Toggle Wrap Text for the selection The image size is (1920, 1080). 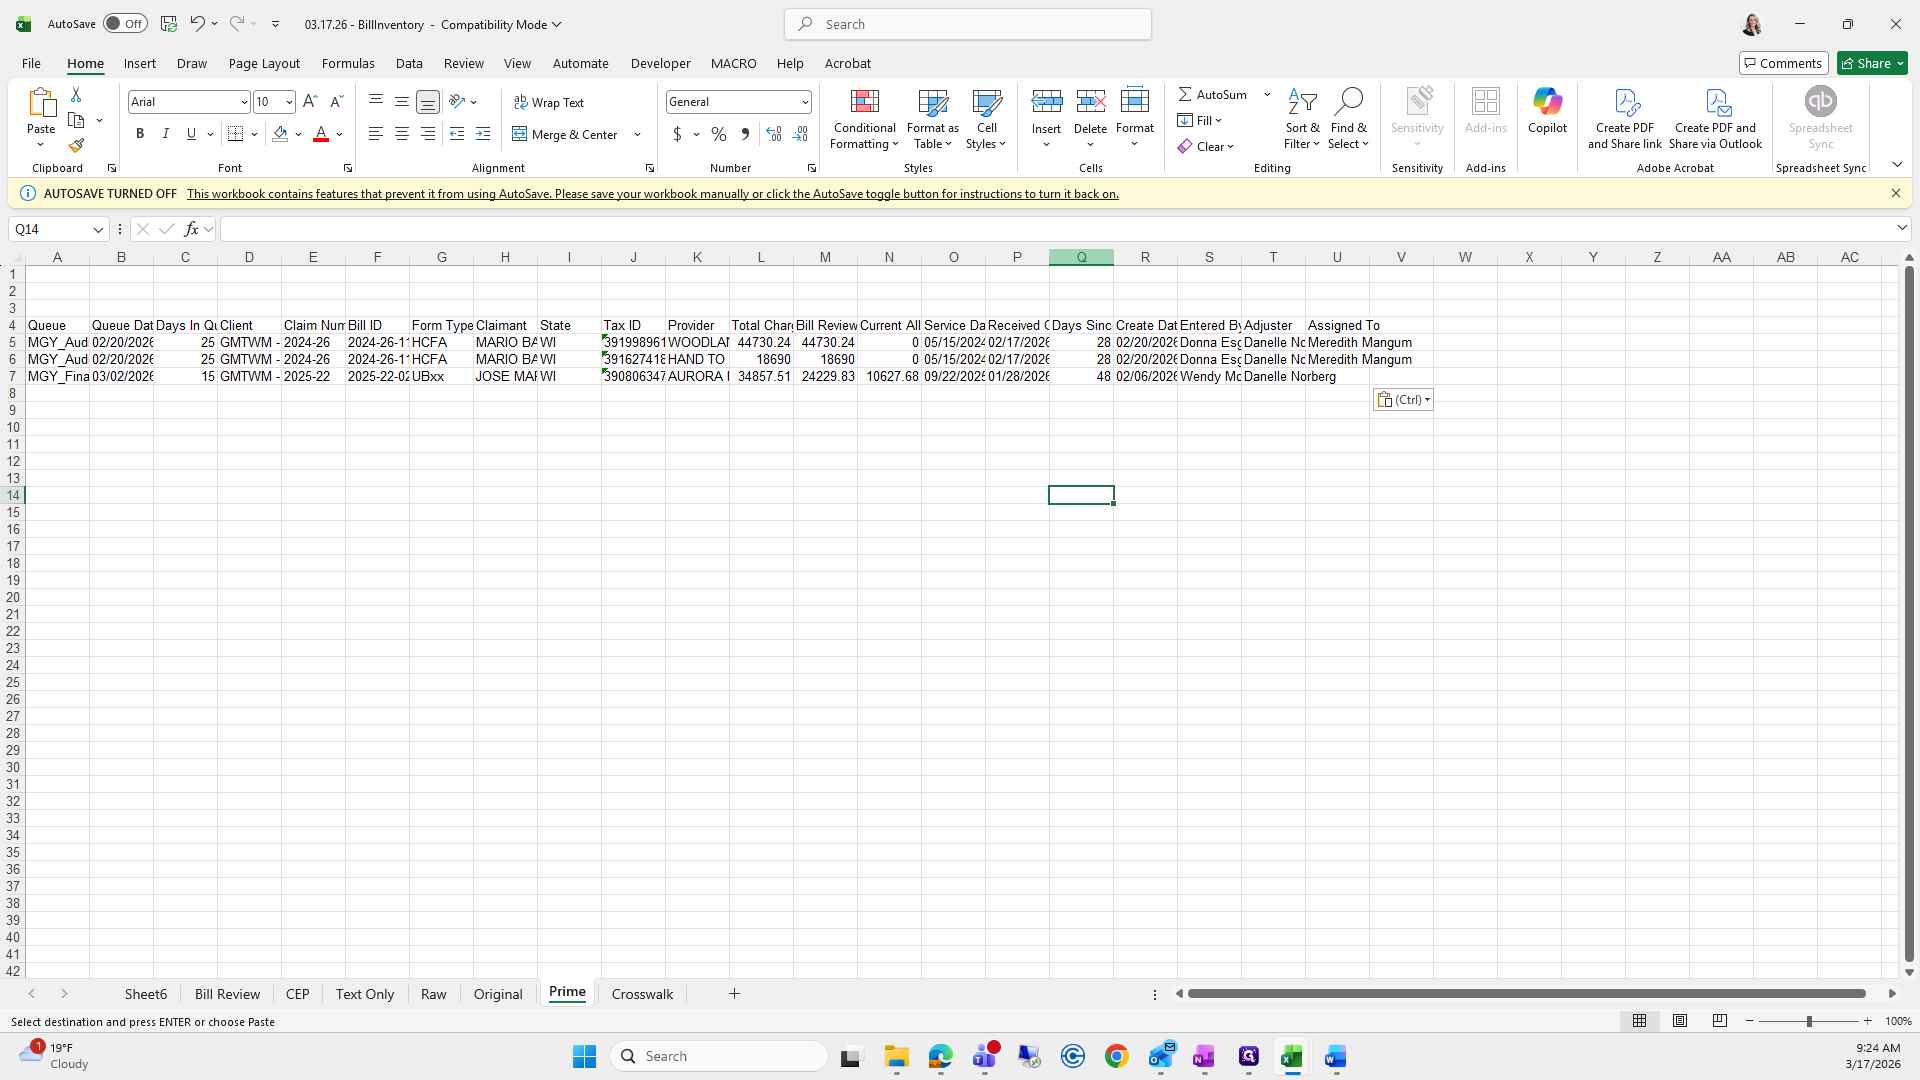[549, 102]
